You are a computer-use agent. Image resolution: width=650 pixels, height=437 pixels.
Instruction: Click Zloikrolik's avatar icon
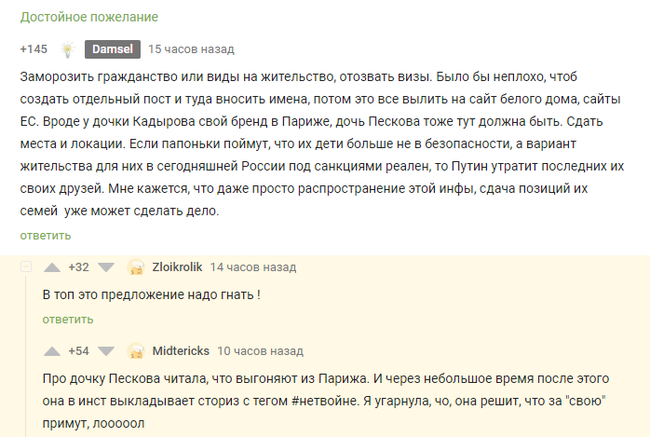click(137, 268)
